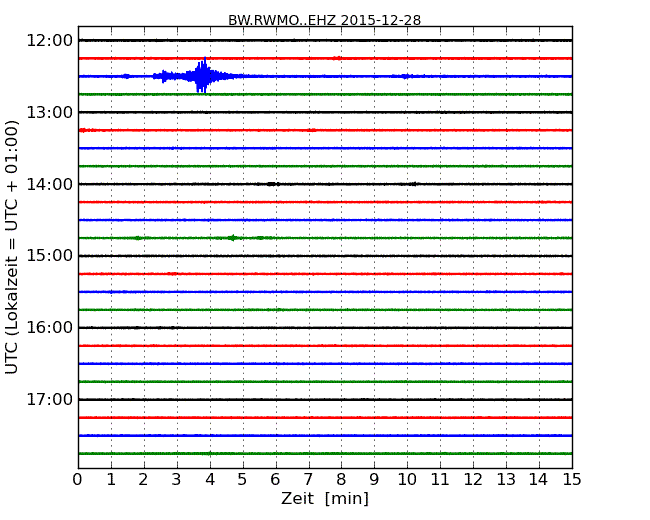
Task: Click the small green burst on 14:45 trace
Action: click(233, 238)
